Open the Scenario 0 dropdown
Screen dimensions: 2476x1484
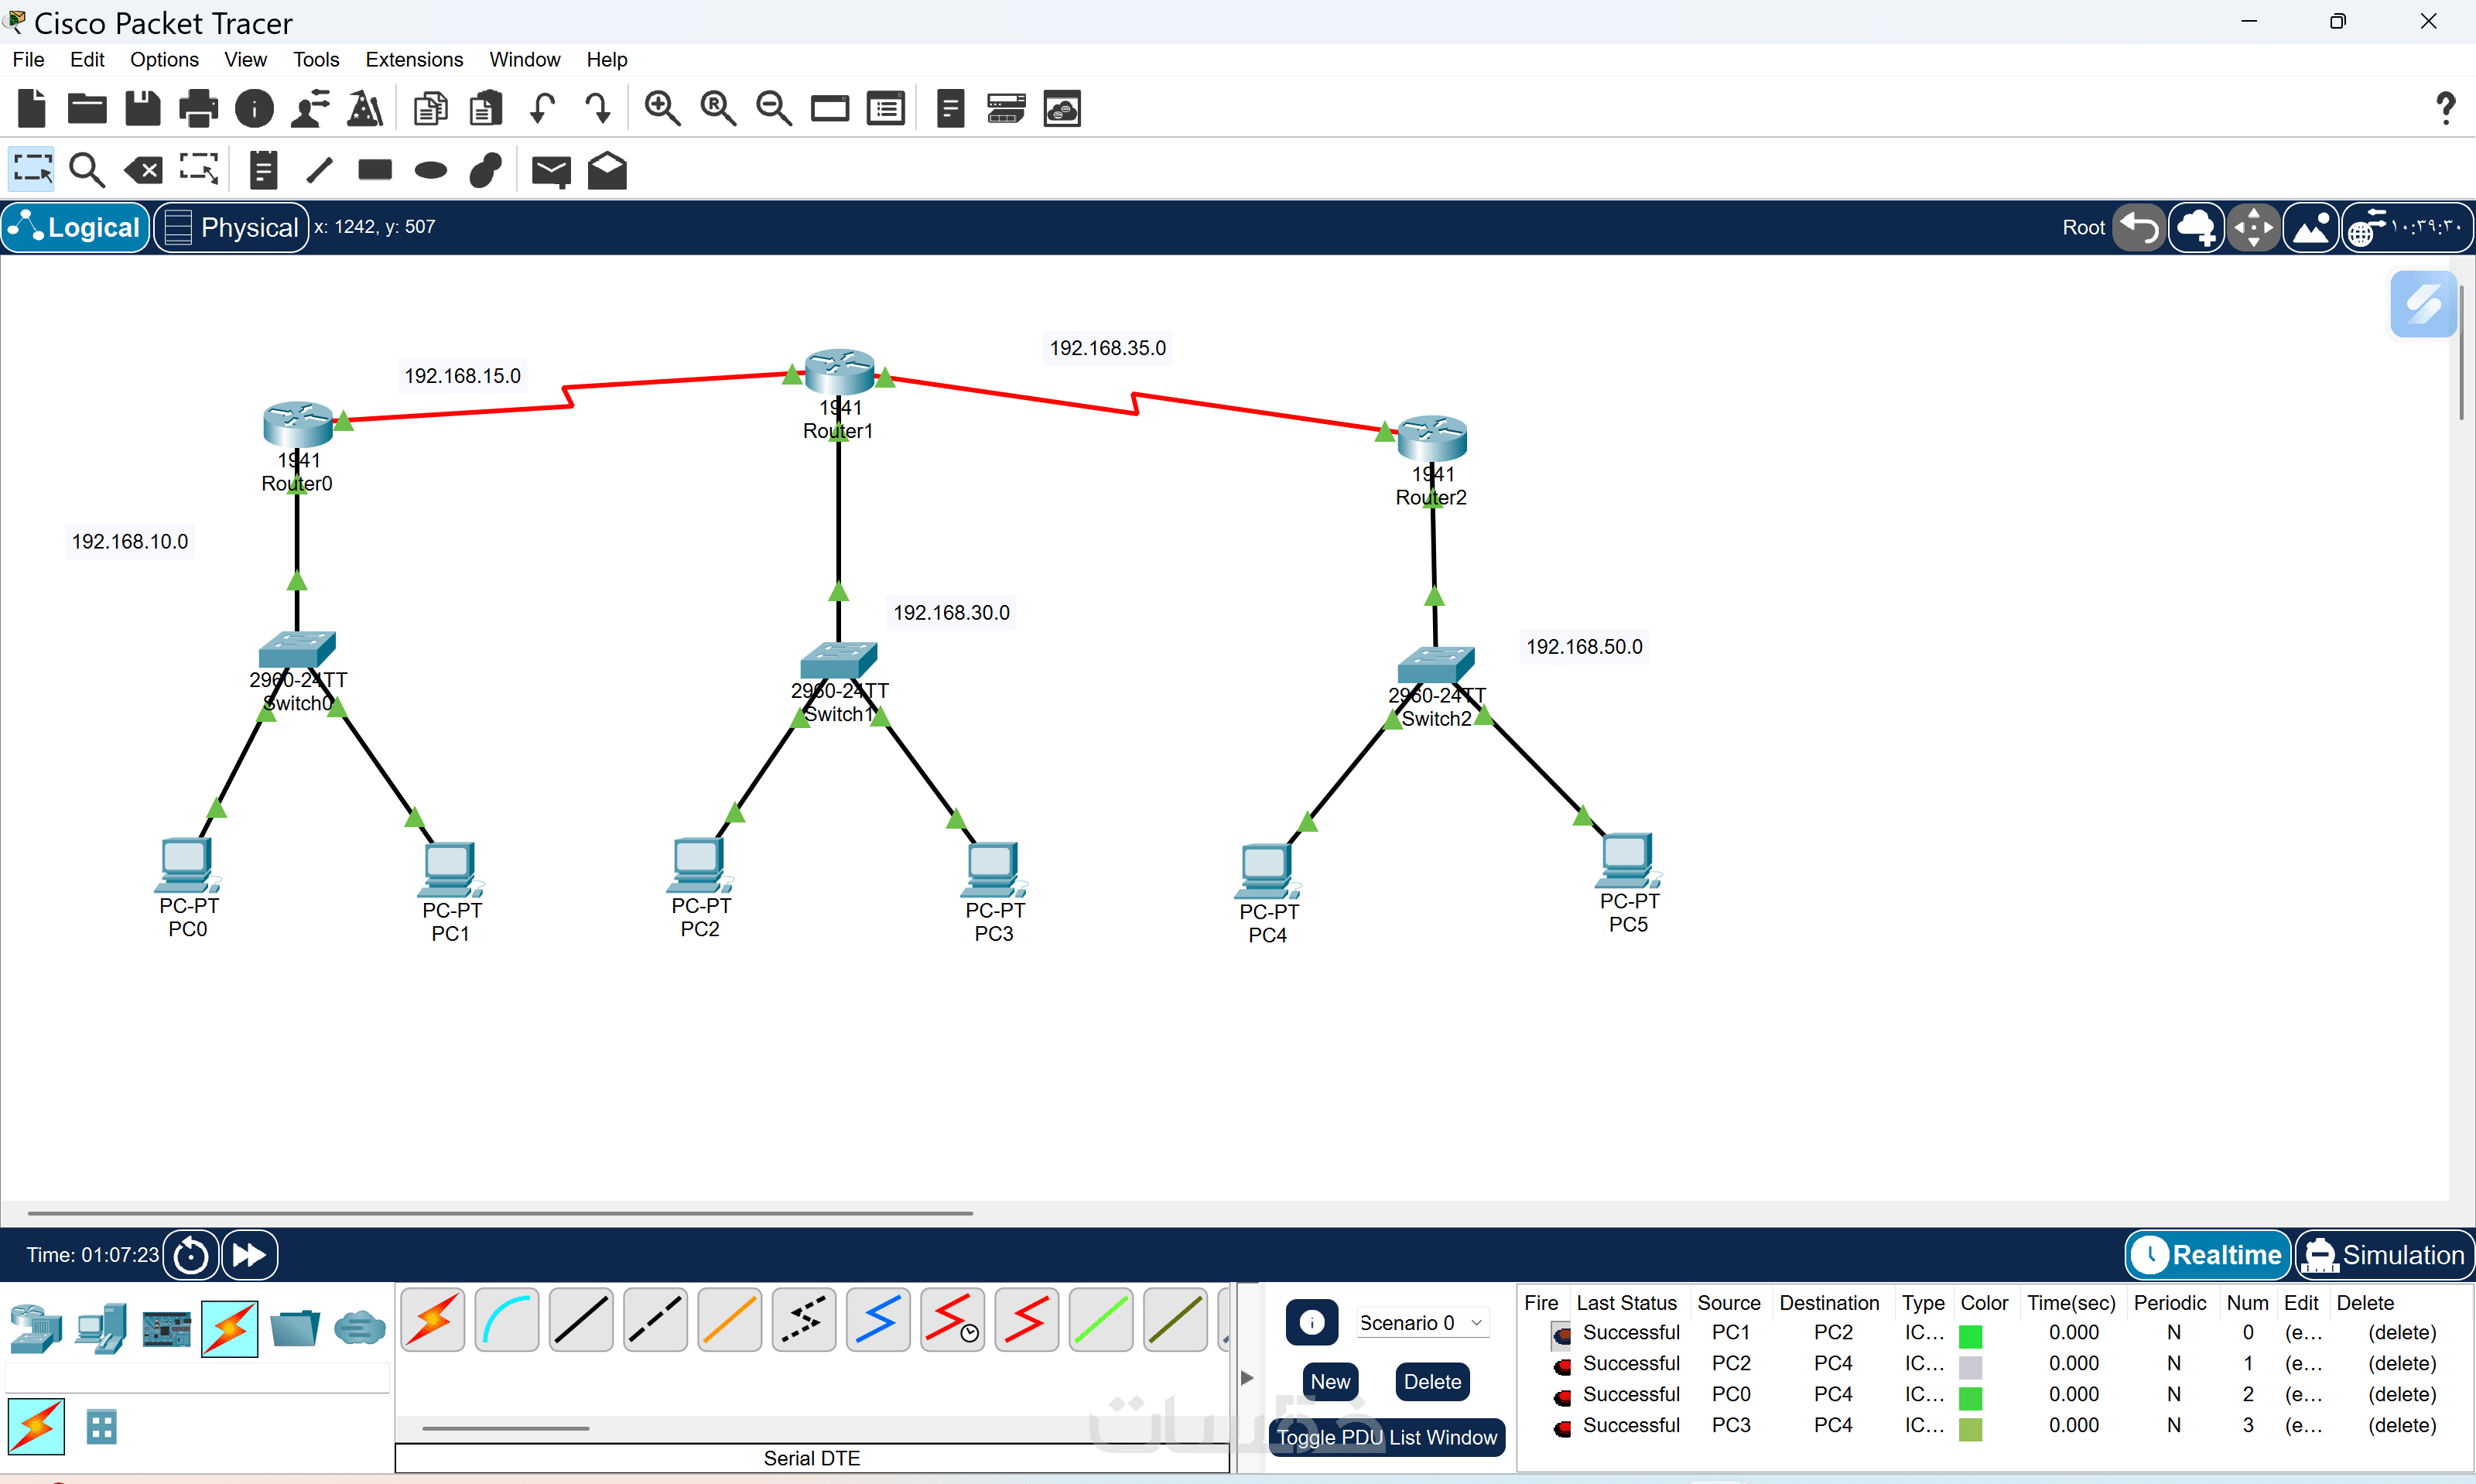point(1421,1323)
